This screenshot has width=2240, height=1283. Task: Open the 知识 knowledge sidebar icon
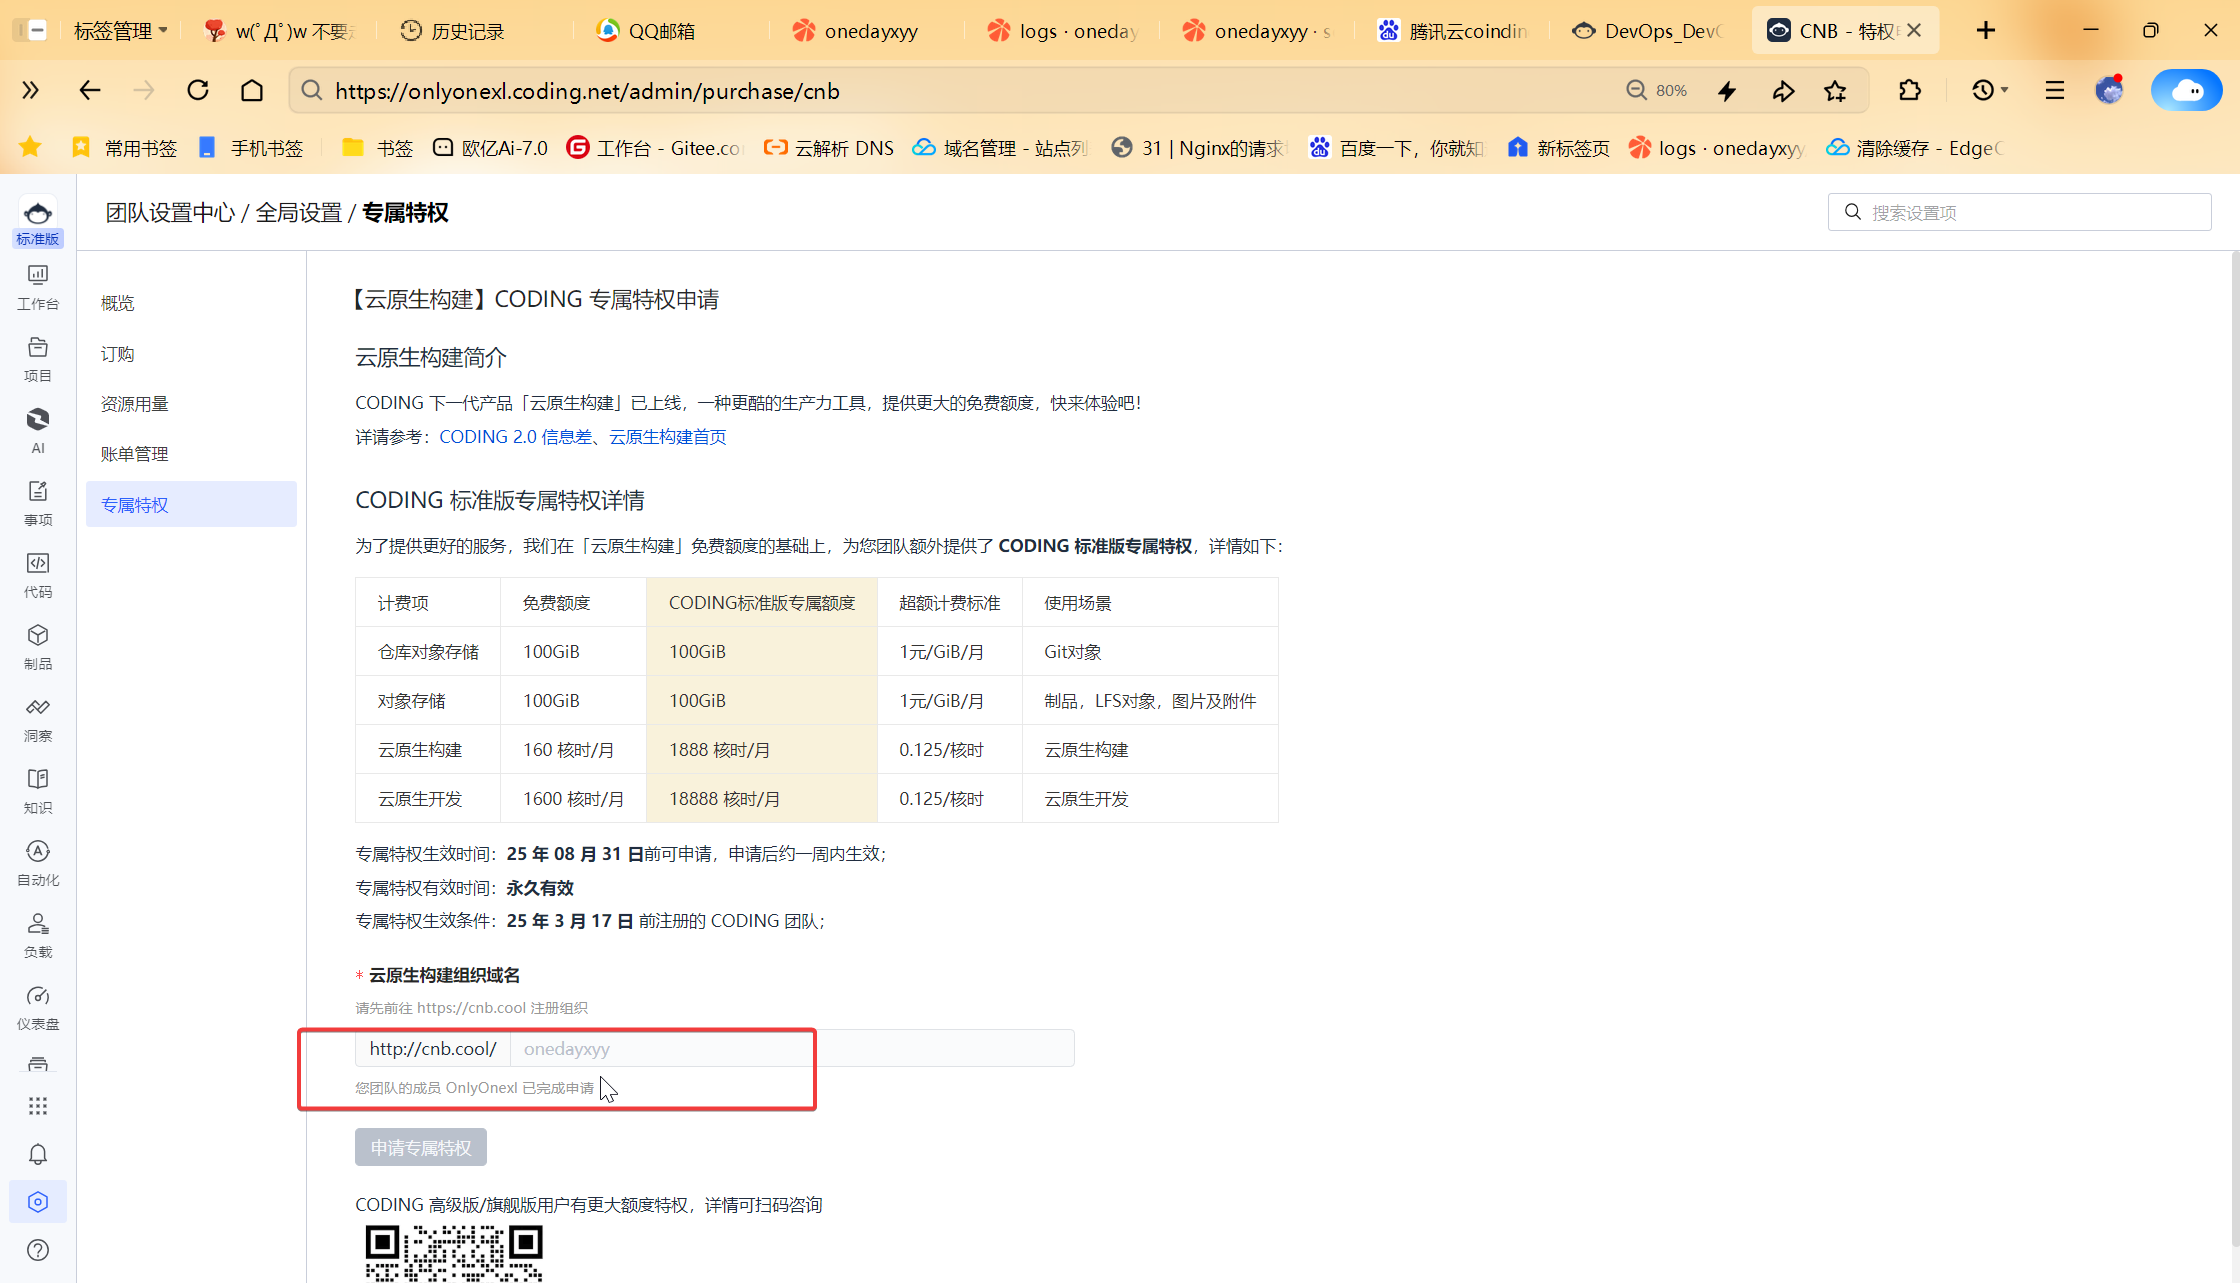click(38, 791)
